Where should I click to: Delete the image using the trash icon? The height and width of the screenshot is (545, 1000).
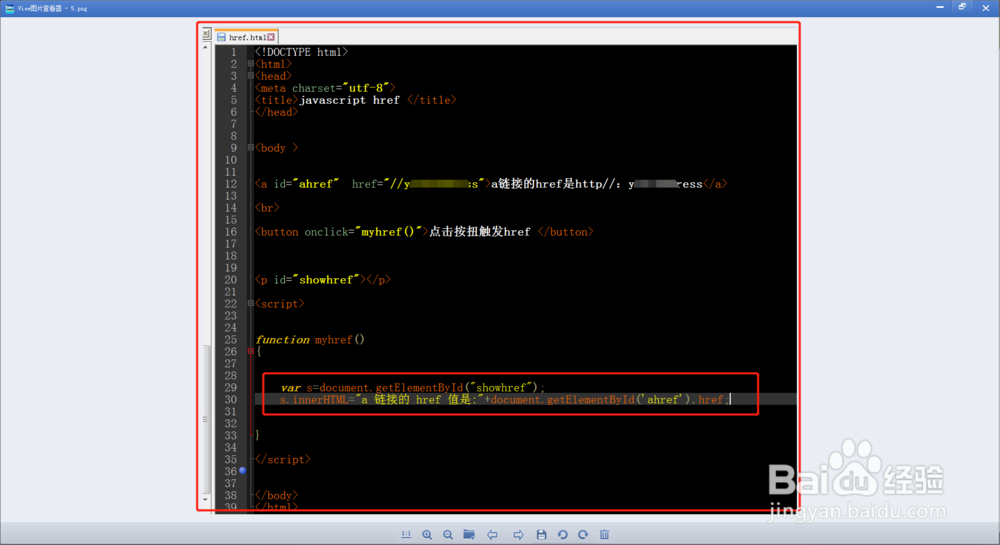604,534
